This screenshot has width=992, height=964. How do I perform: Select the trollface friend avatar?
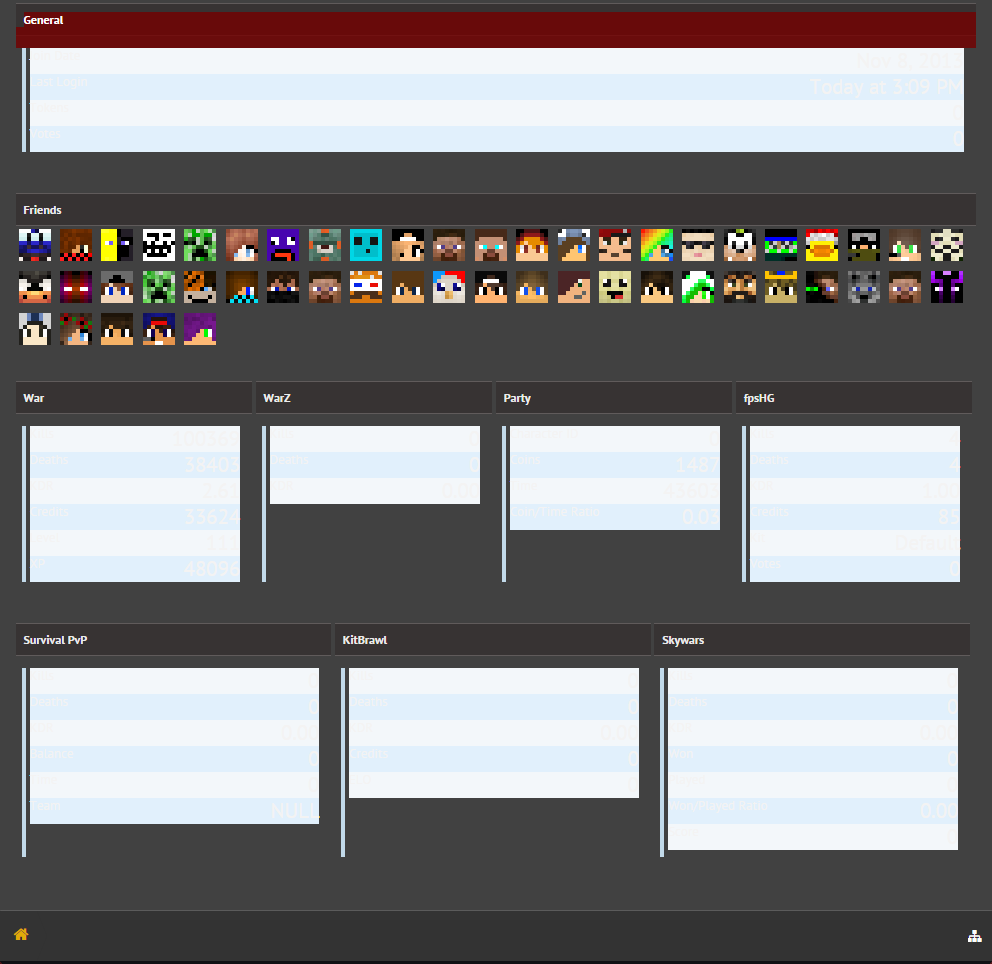tap(158, 244)
